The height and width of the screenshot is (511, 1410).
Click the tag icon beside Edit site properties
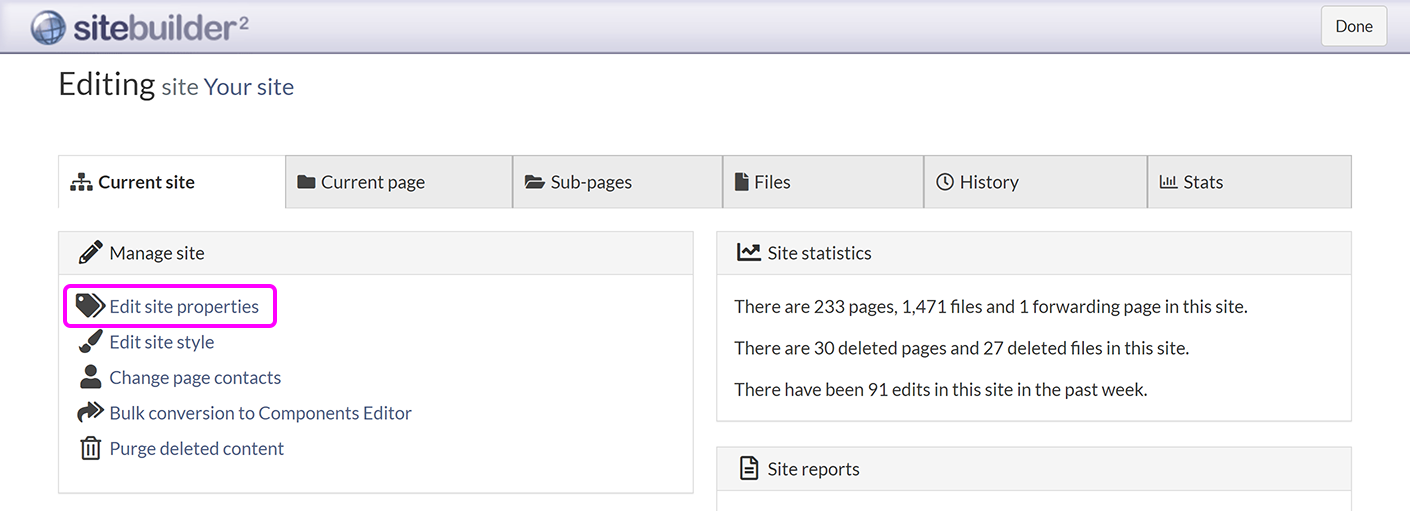[x=90, y=306]
